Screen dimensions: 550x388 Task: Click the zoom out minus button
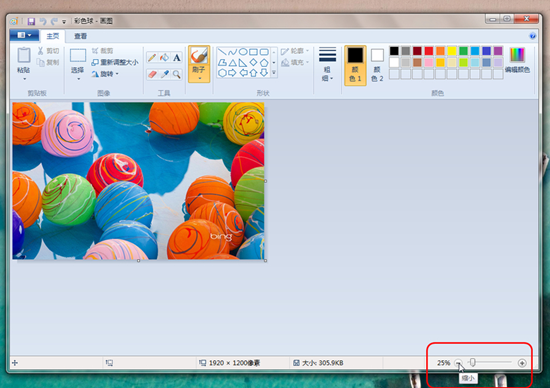458,363
